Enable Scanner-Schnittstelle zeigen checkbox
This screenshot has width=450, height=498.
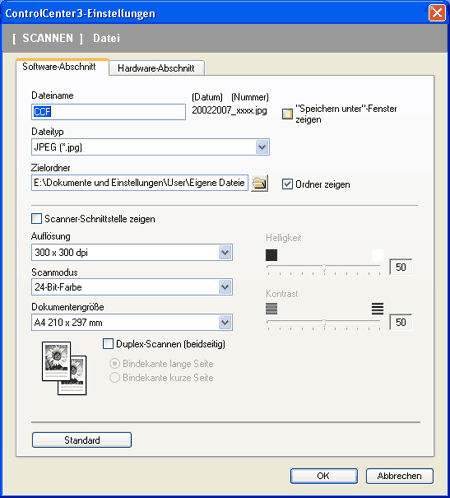pyautogui.click(x=36, y=219)
